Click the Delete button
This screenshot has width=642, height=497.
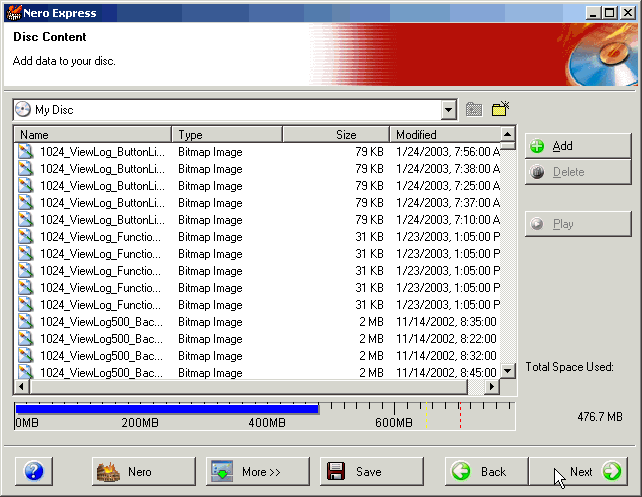pyautogui.click(x=578, y=172)
